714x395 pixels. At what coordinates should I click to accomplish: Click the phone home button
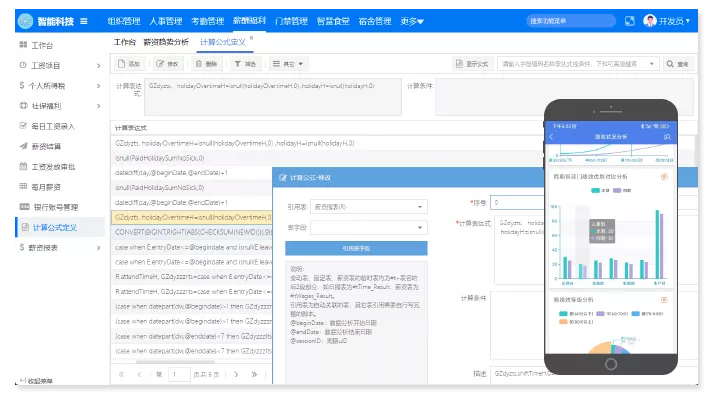(x=611, y=364)
